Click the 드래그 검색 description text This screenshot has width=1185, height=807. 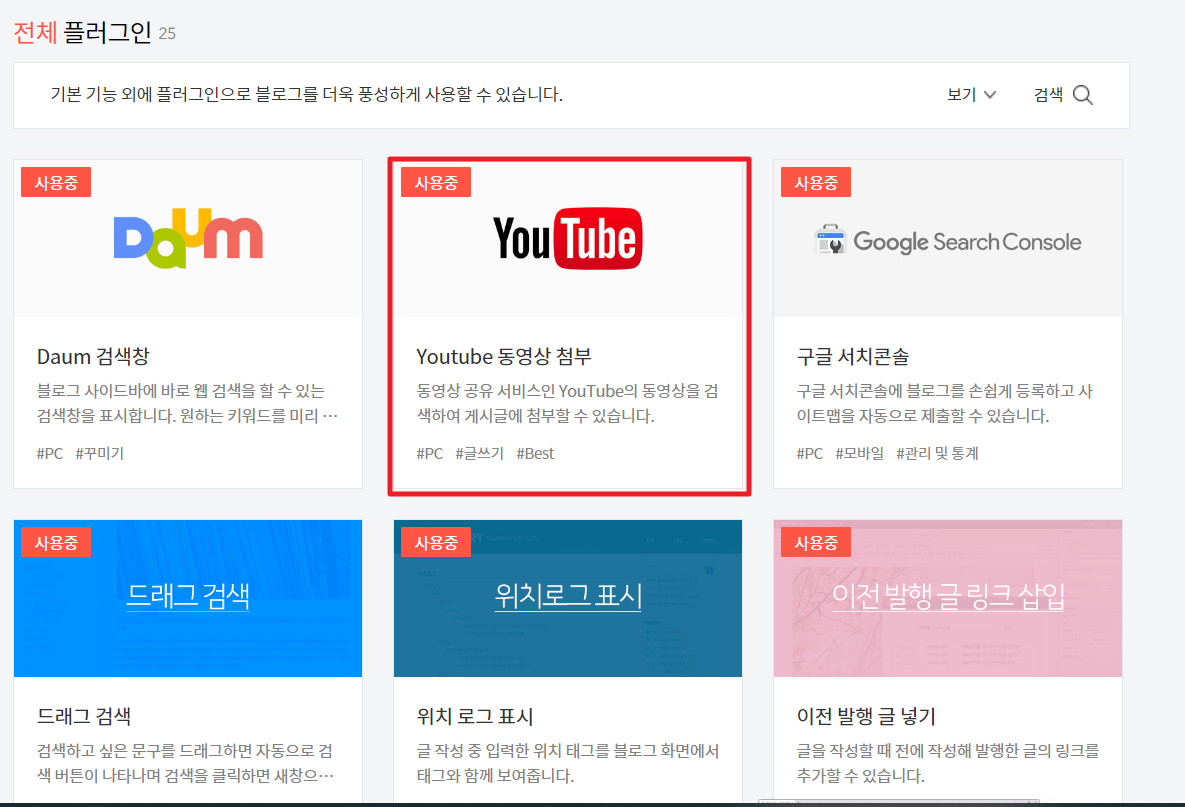coord(187,763)
